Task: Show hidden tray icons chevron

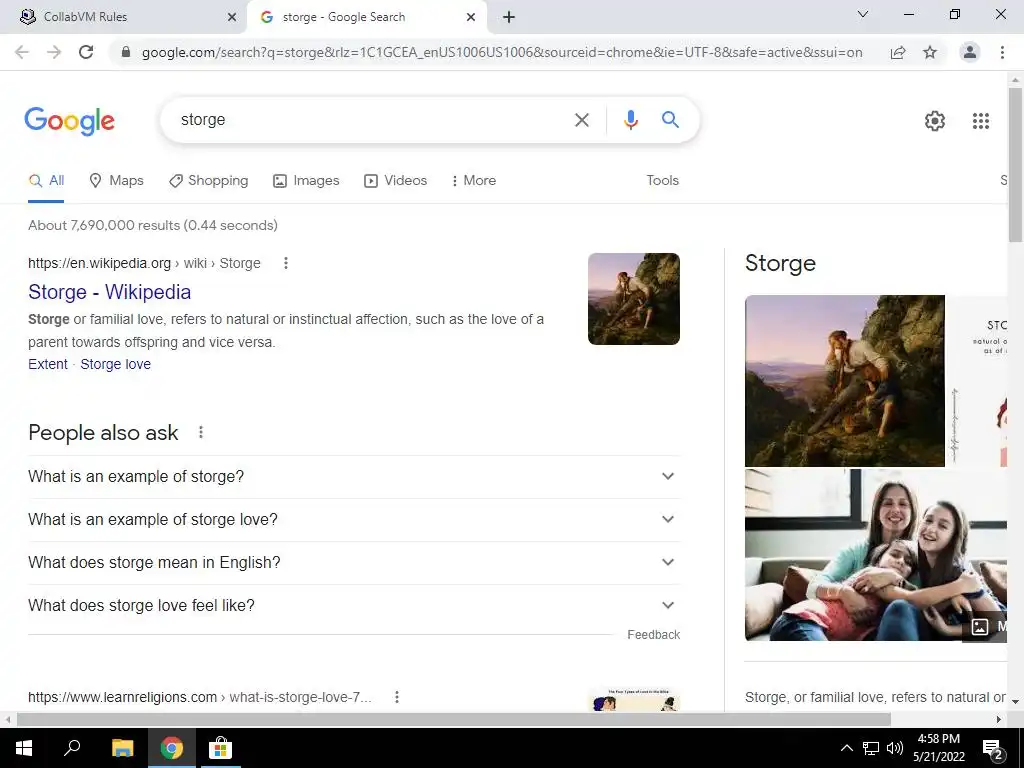Action: coord(846,748)
